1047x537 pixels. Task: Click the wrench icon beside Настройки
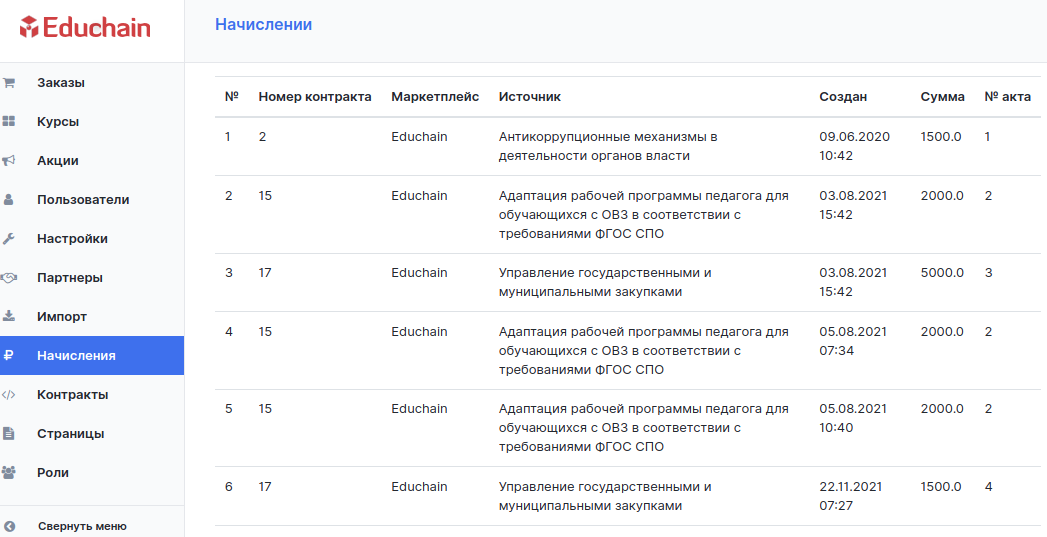(x=9, y=238)
